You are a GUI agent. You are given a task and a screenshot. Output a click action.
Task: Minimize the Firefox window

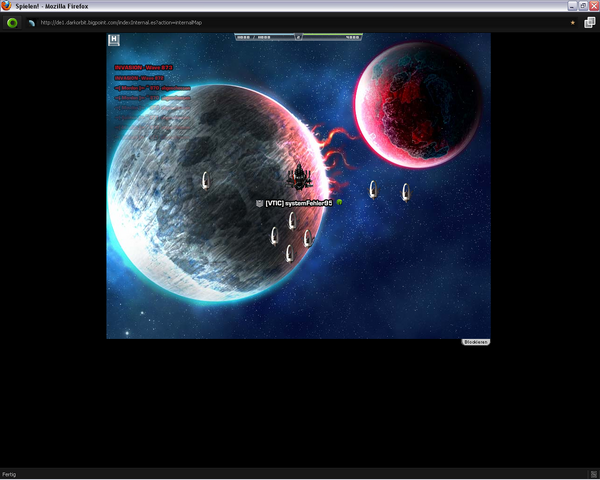point(572,6)
